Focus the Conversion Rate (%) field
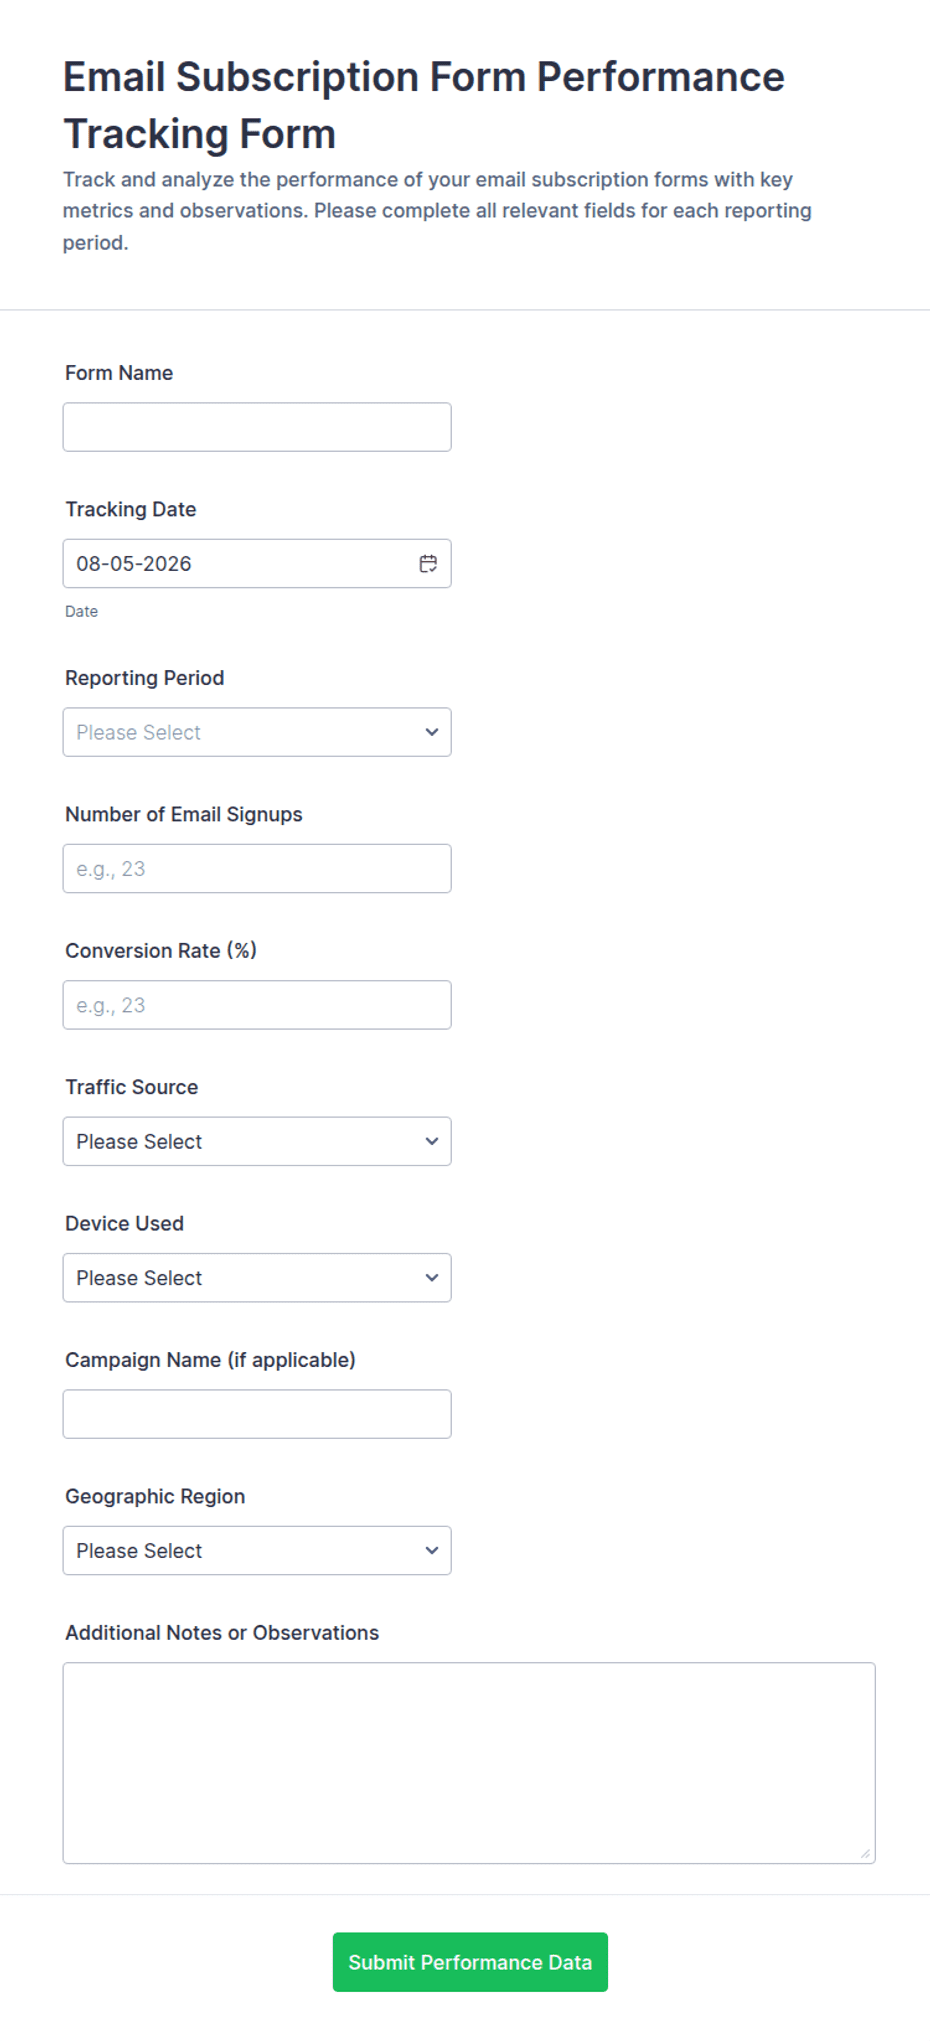 point(257,1005)
